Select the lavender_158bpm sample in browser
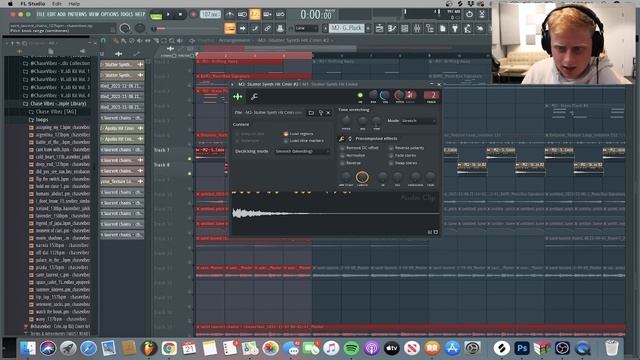Viewport: 640px width, 360px height. [x=60, y=216]
